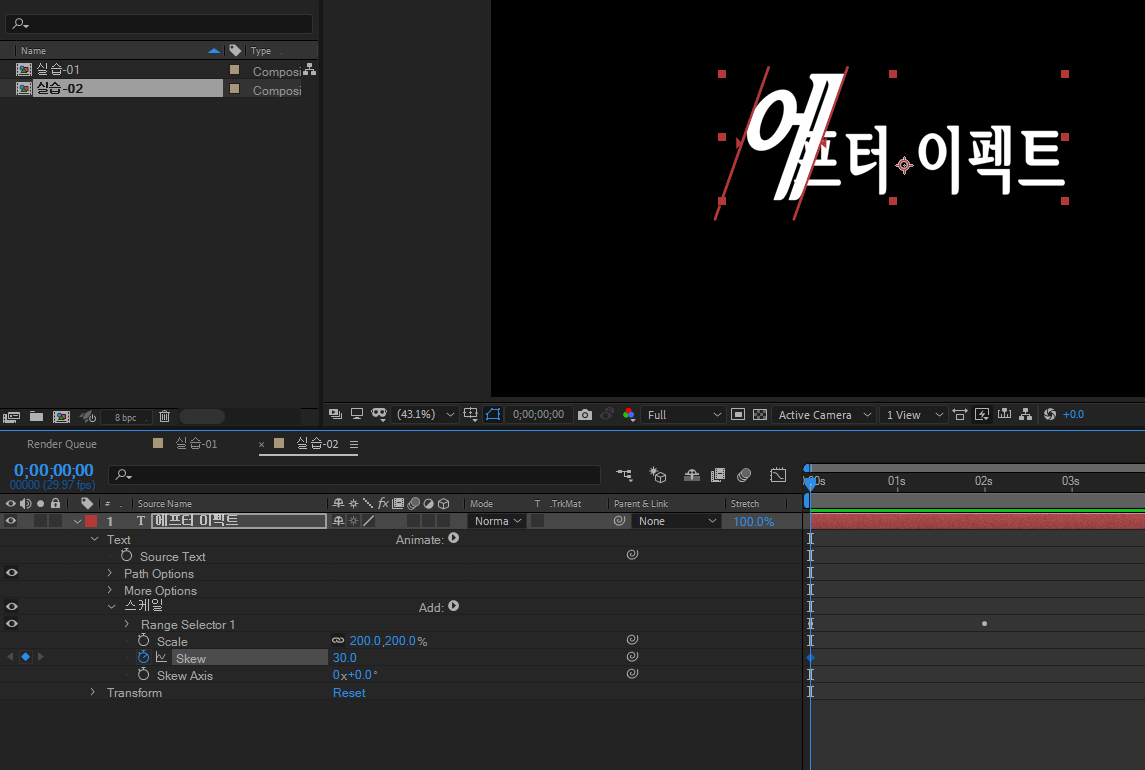Close the 실습-02 timeline tab

point(261,444)
